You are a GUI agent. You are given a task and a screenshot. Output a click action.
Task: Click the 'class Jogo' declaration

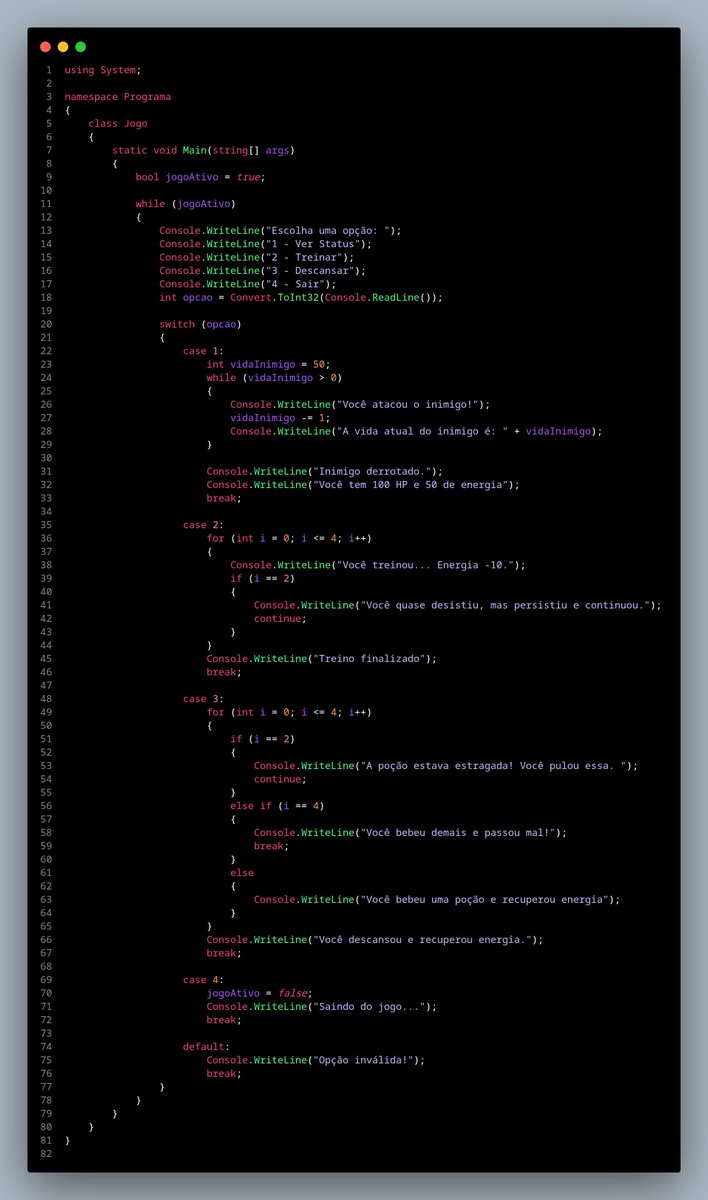click(x=118, y=123)
